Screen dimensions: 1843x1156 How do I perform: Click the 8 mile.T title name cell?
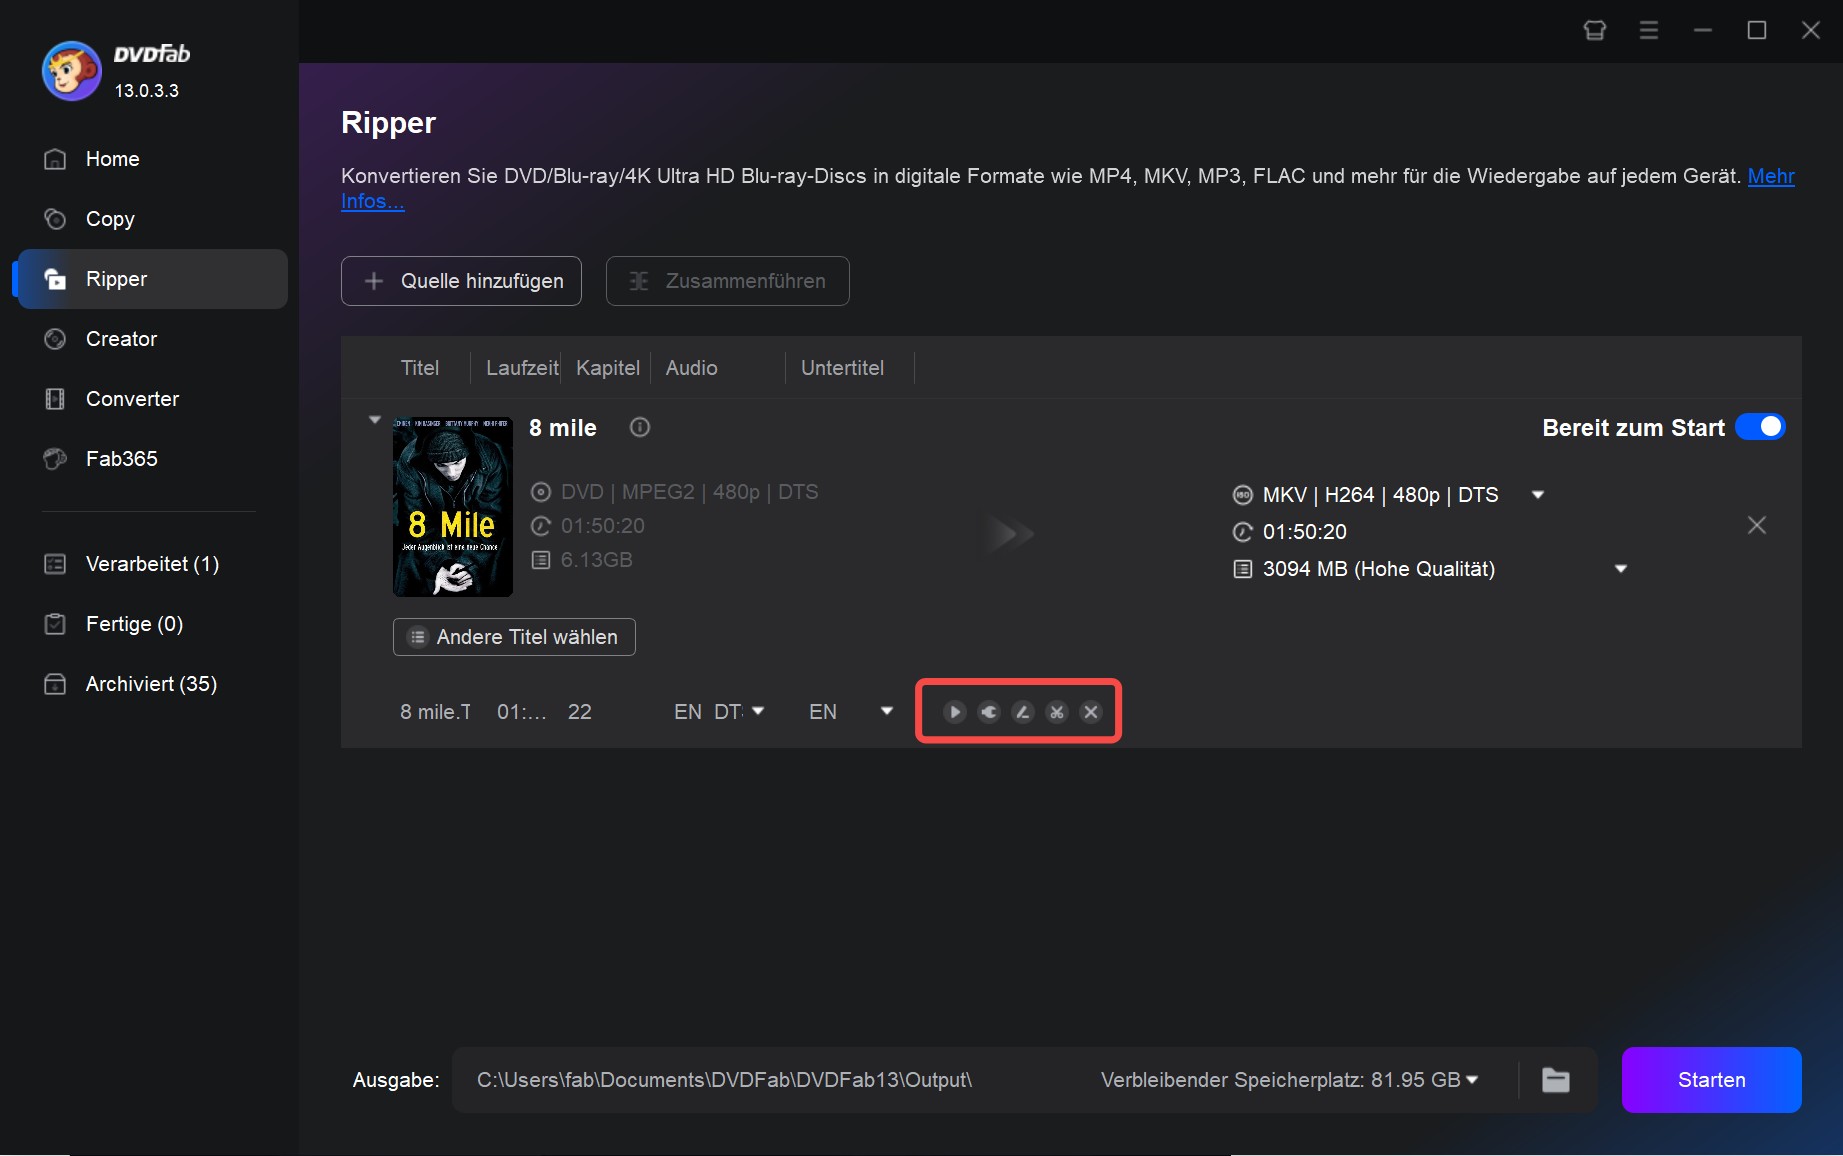pyautogui.click(x=436, y=712)
